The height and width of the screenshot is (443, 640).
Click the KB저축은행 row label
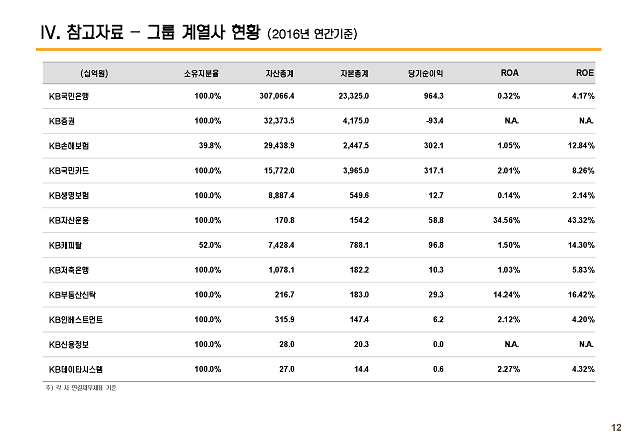[x=69, y=270]
